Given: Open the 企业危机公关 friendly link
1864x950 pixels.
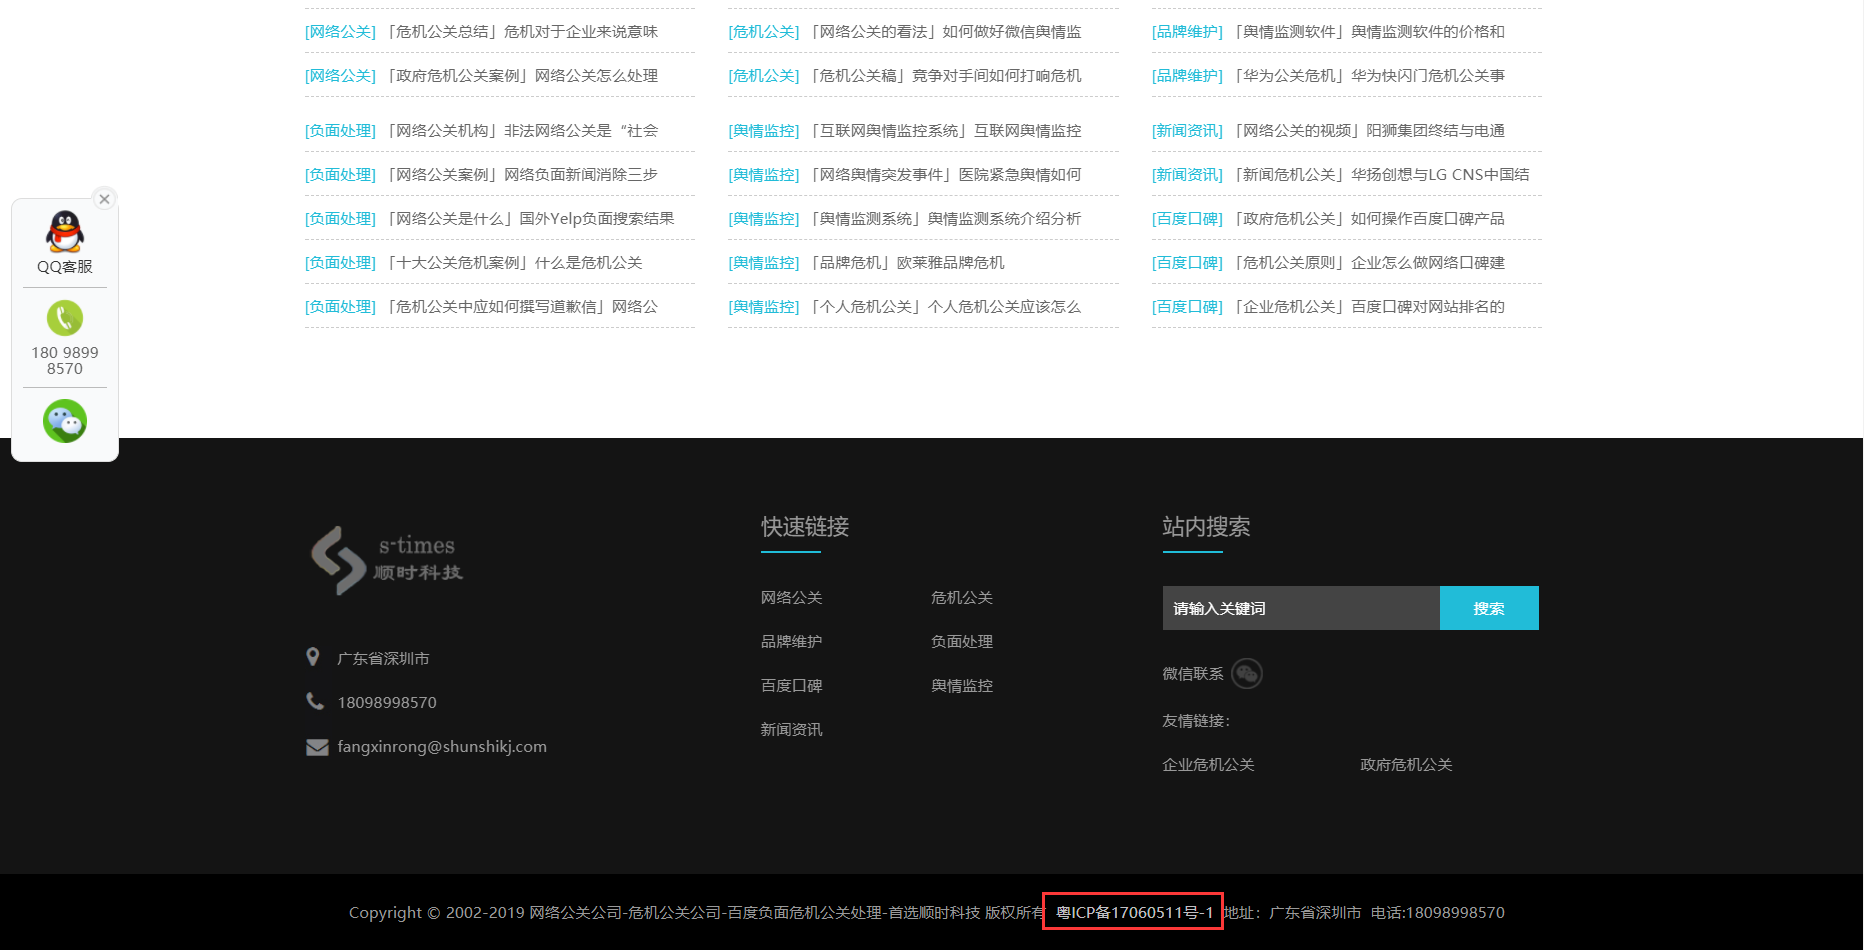Looking at the screenshot, I should [x=1208, y=765].
